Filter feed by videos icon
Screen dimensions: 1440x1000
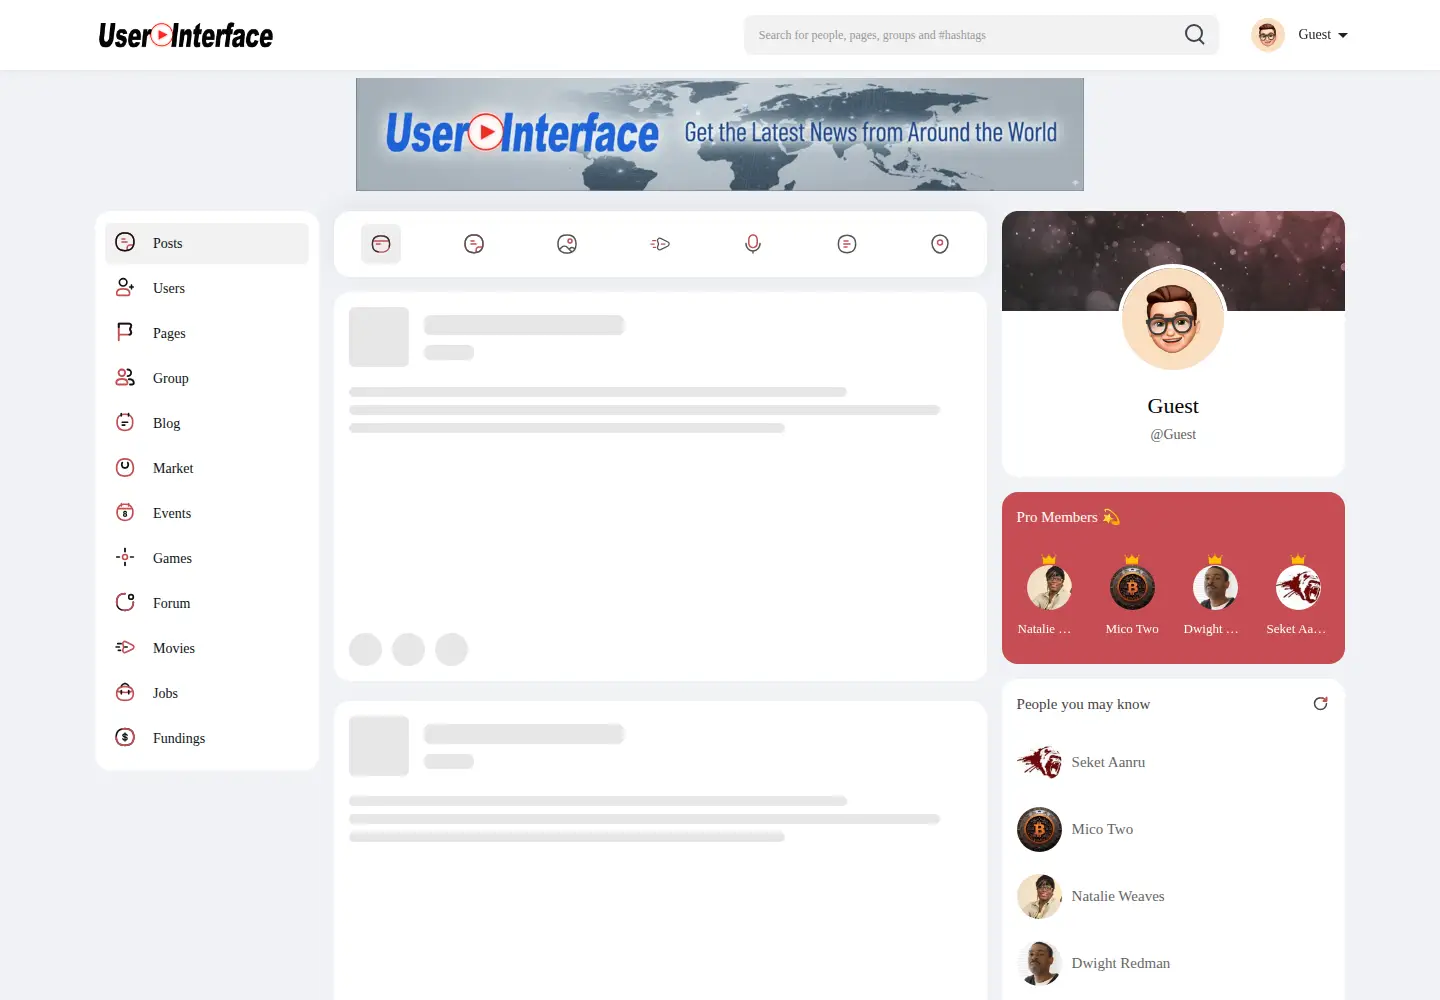(x=660, y=244)
